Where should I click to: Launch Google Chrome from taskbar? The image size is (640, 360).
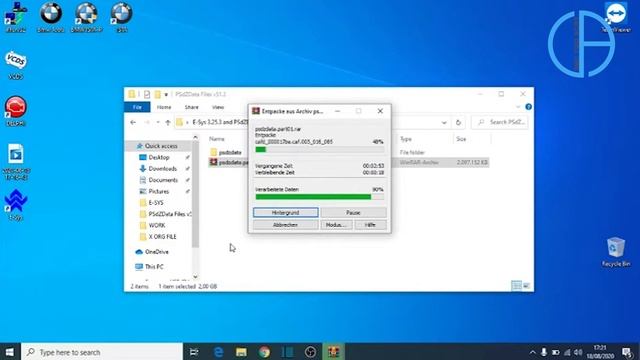[x=264, y=352]
